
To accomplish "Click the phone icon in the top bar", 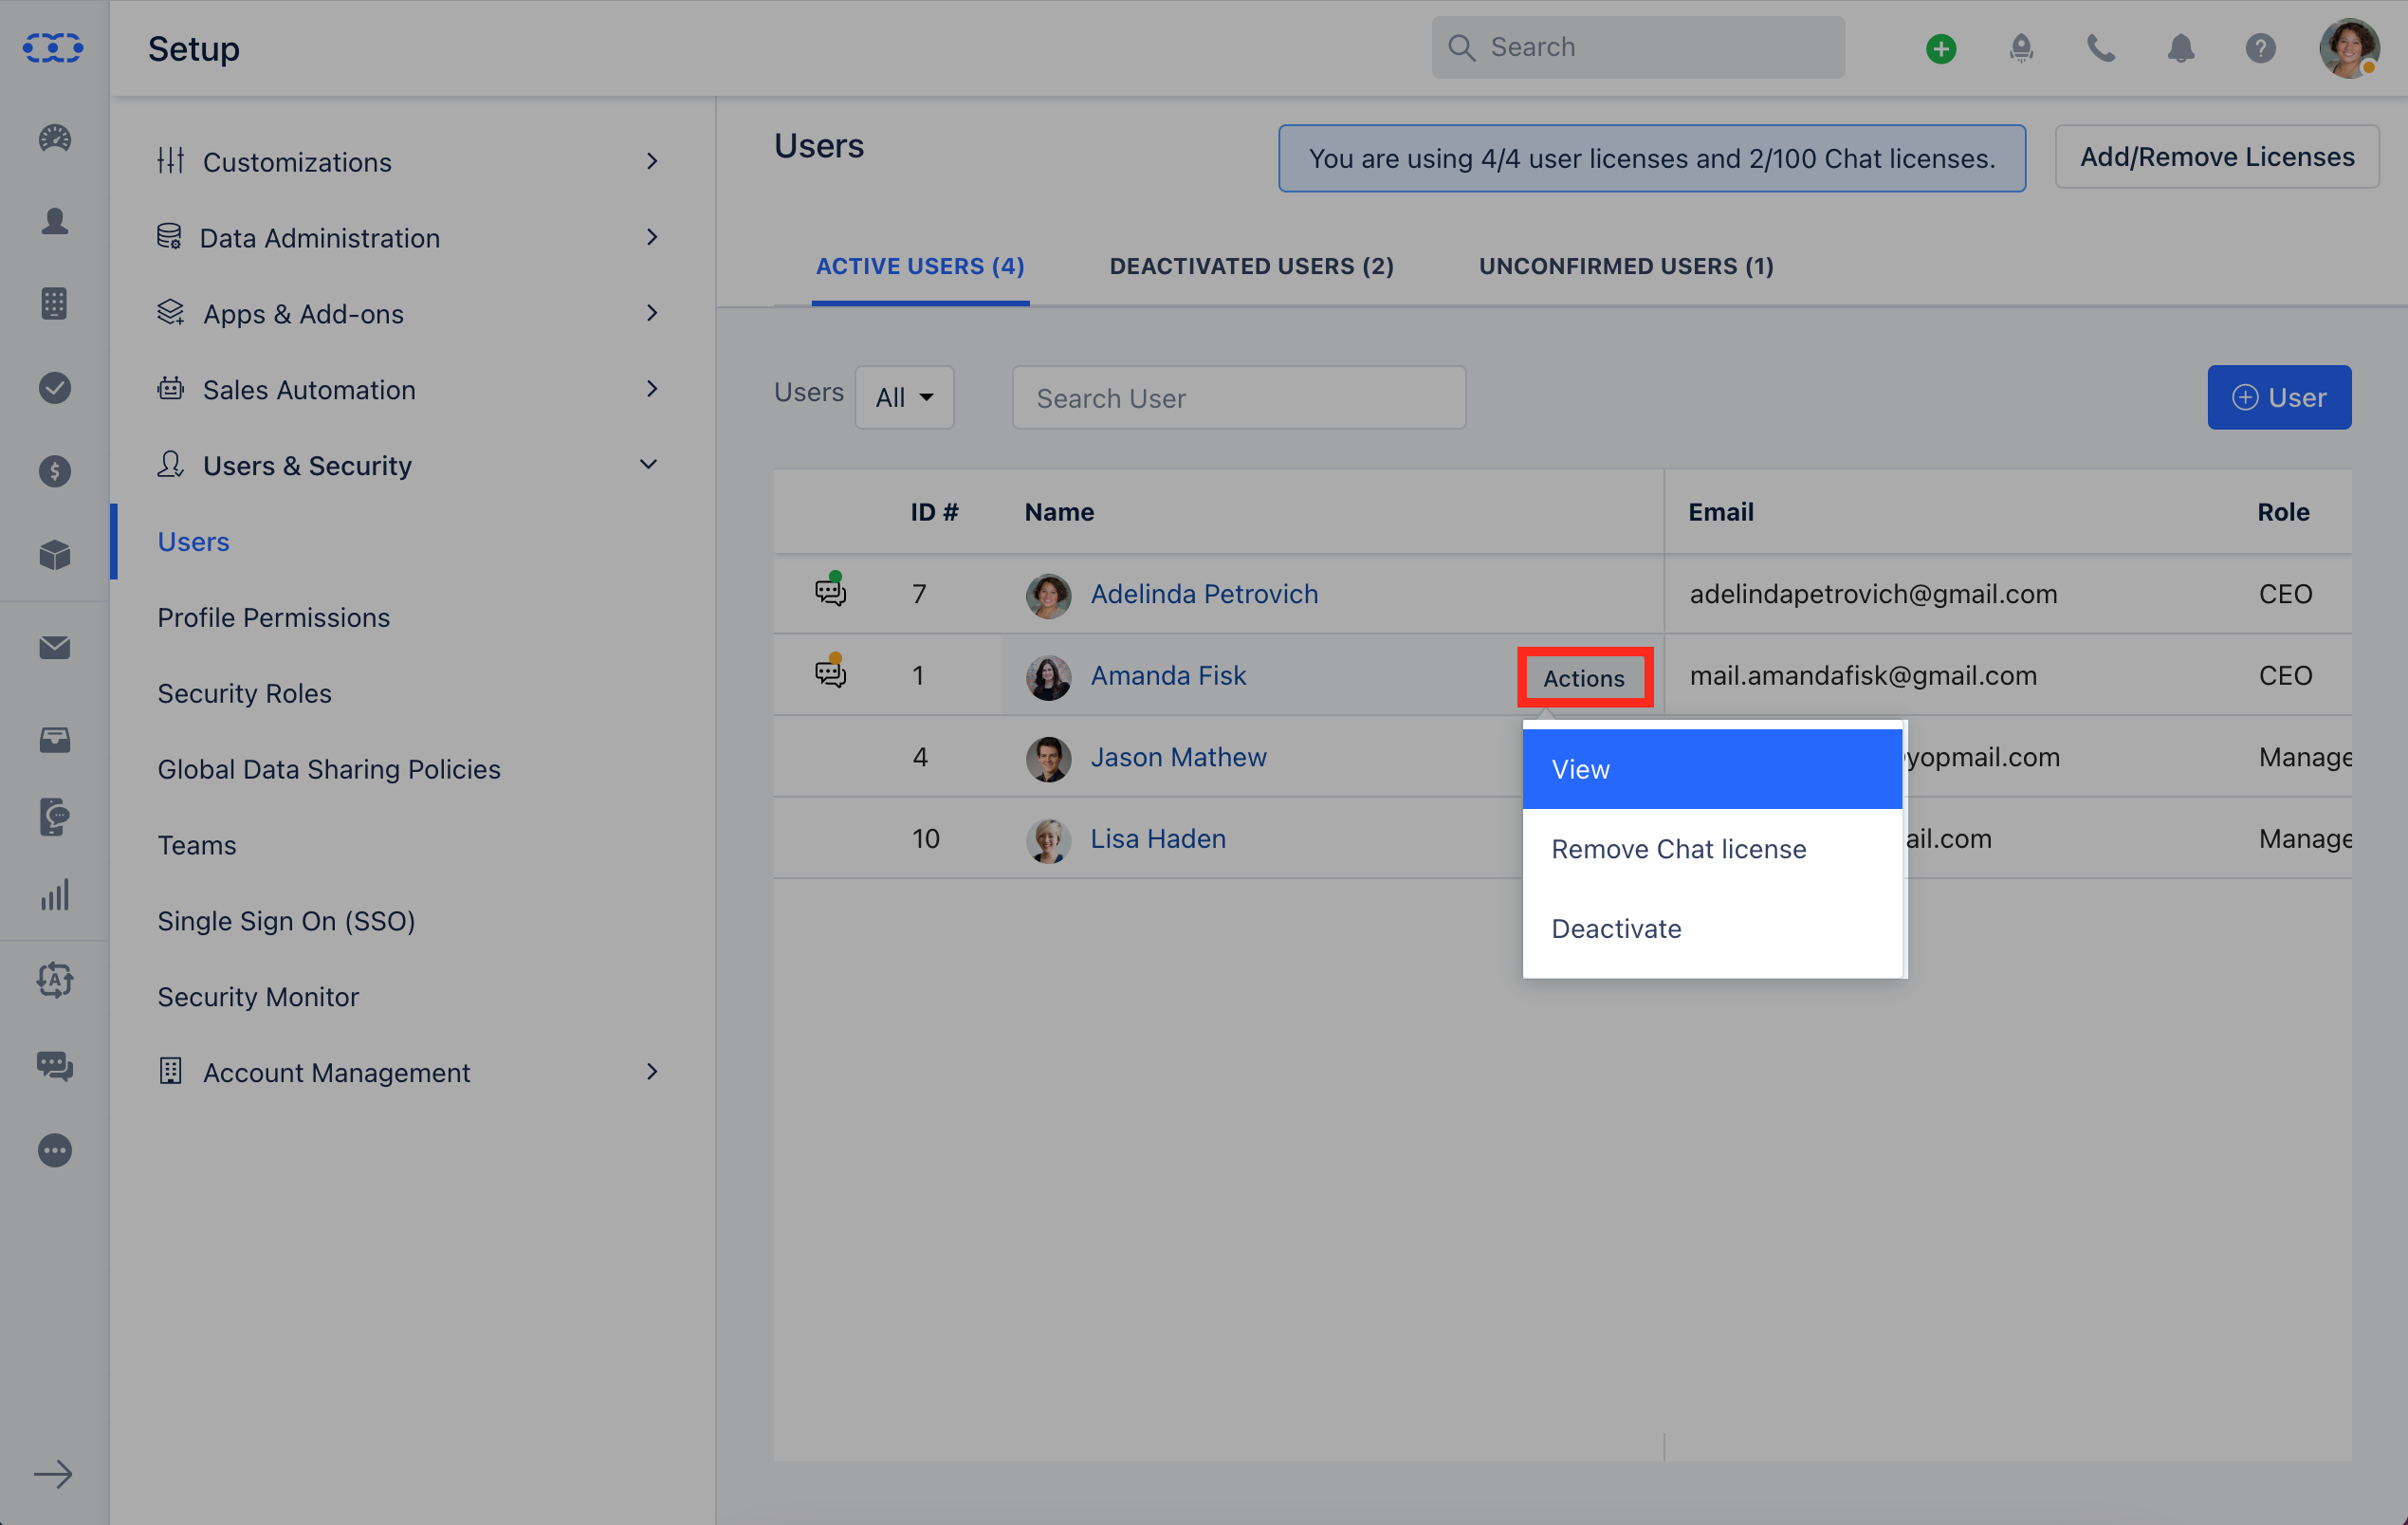I will tap(2100, 47).
